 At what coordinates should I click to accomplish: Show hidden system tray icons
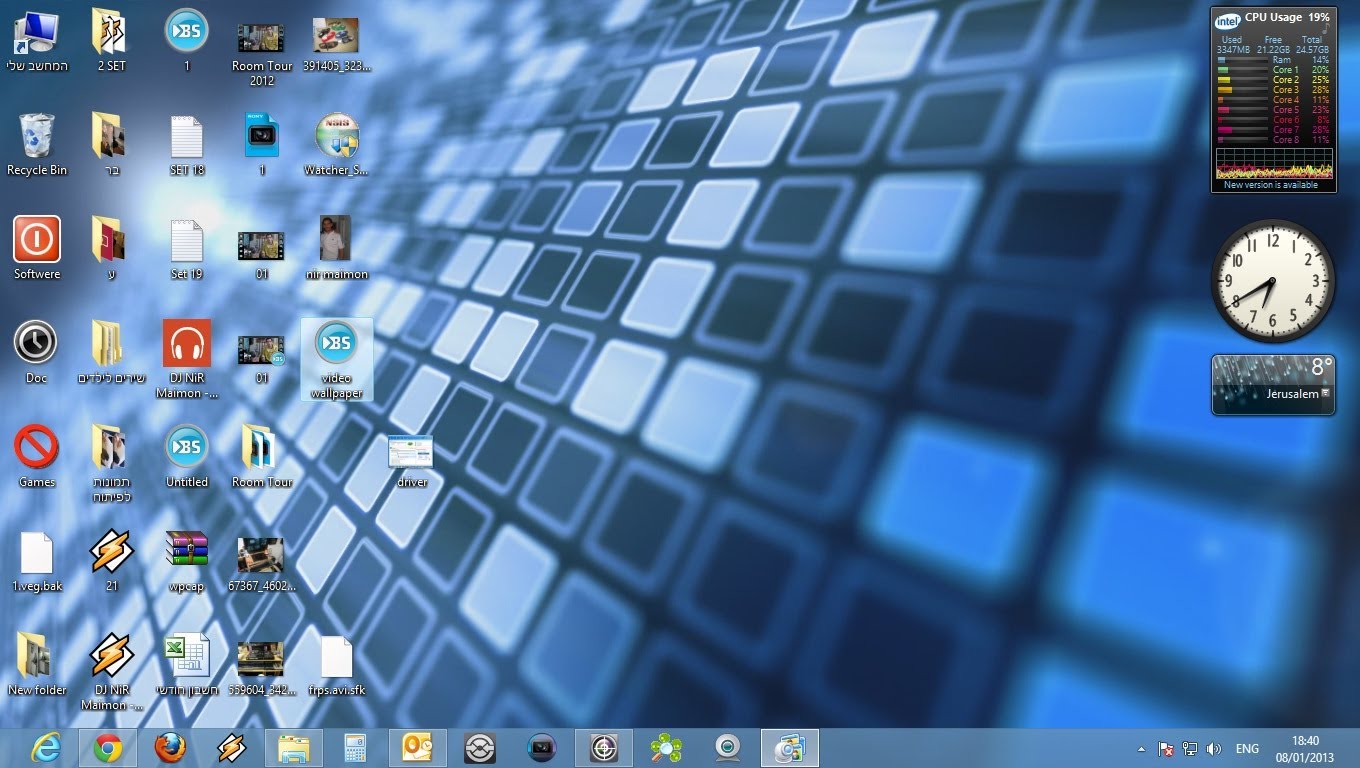point(1141,749)
